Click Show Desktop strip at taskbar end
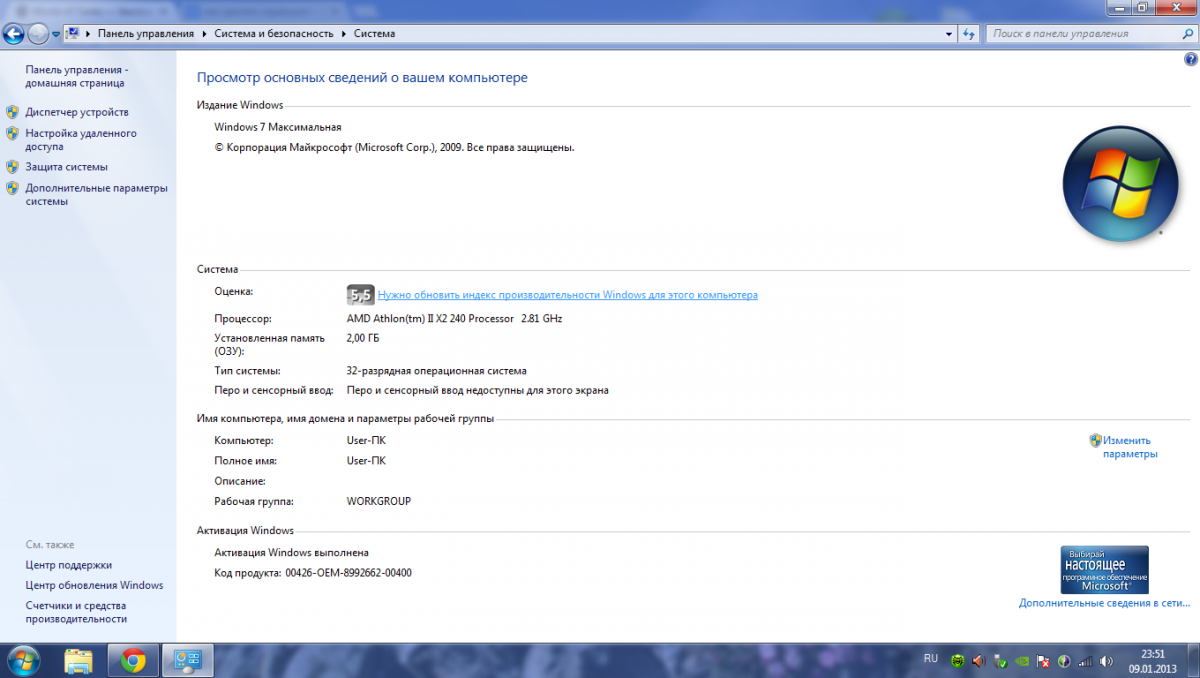 tap(1193, 660)
